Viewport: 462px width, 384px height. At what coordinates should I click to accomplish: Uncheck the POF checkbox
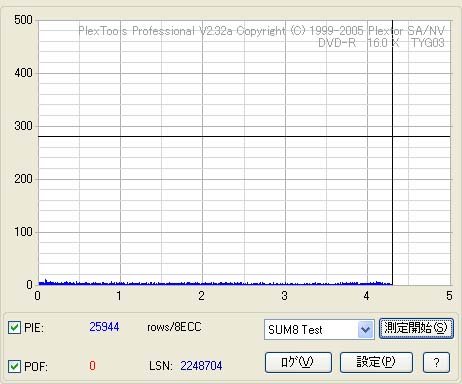(14, 366)
